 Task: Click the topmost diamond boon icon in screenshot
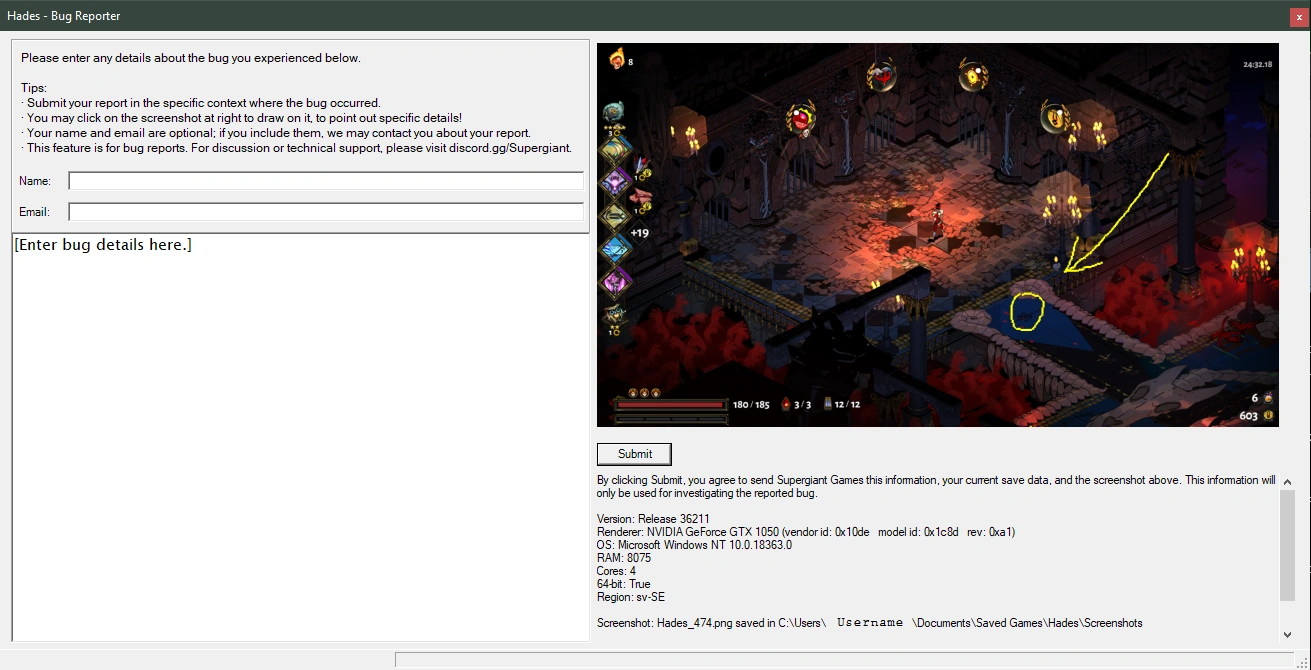pos(614,149)
